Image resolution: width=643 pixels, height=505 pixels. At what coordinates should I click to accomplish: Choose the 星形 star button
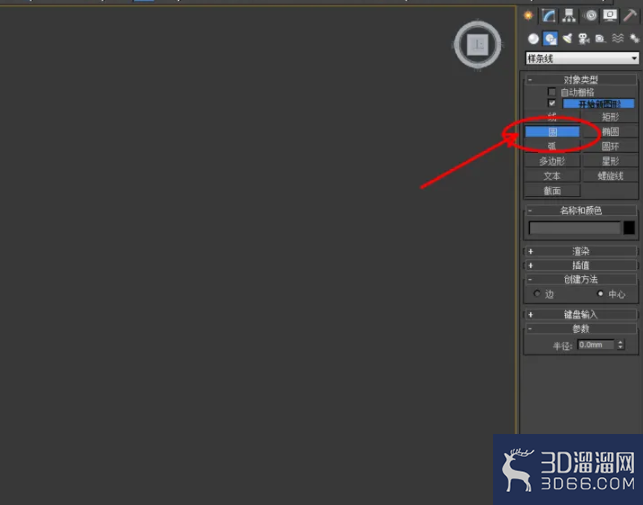[x=610, y=161]
